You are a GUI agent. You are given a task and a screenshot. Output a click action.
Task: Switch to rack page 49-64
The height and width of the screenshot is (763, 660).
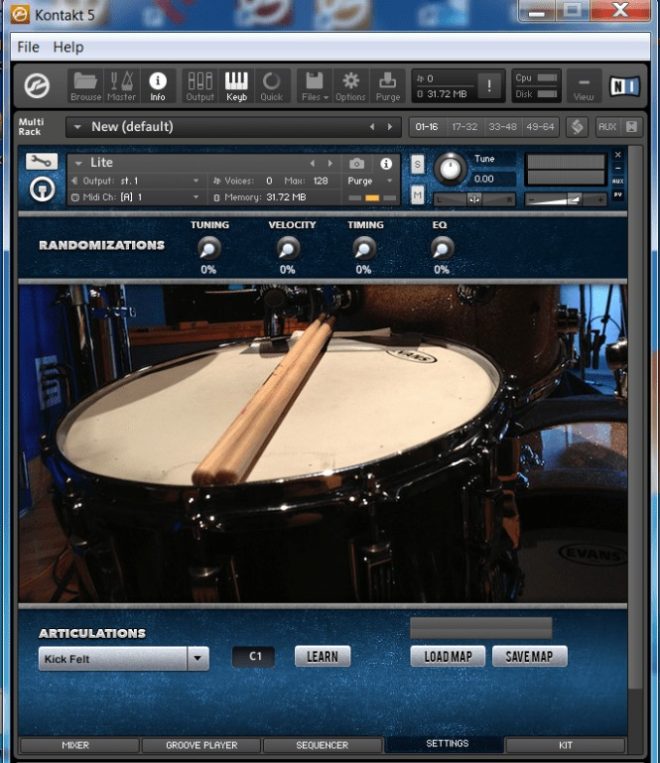click(540, 127)
